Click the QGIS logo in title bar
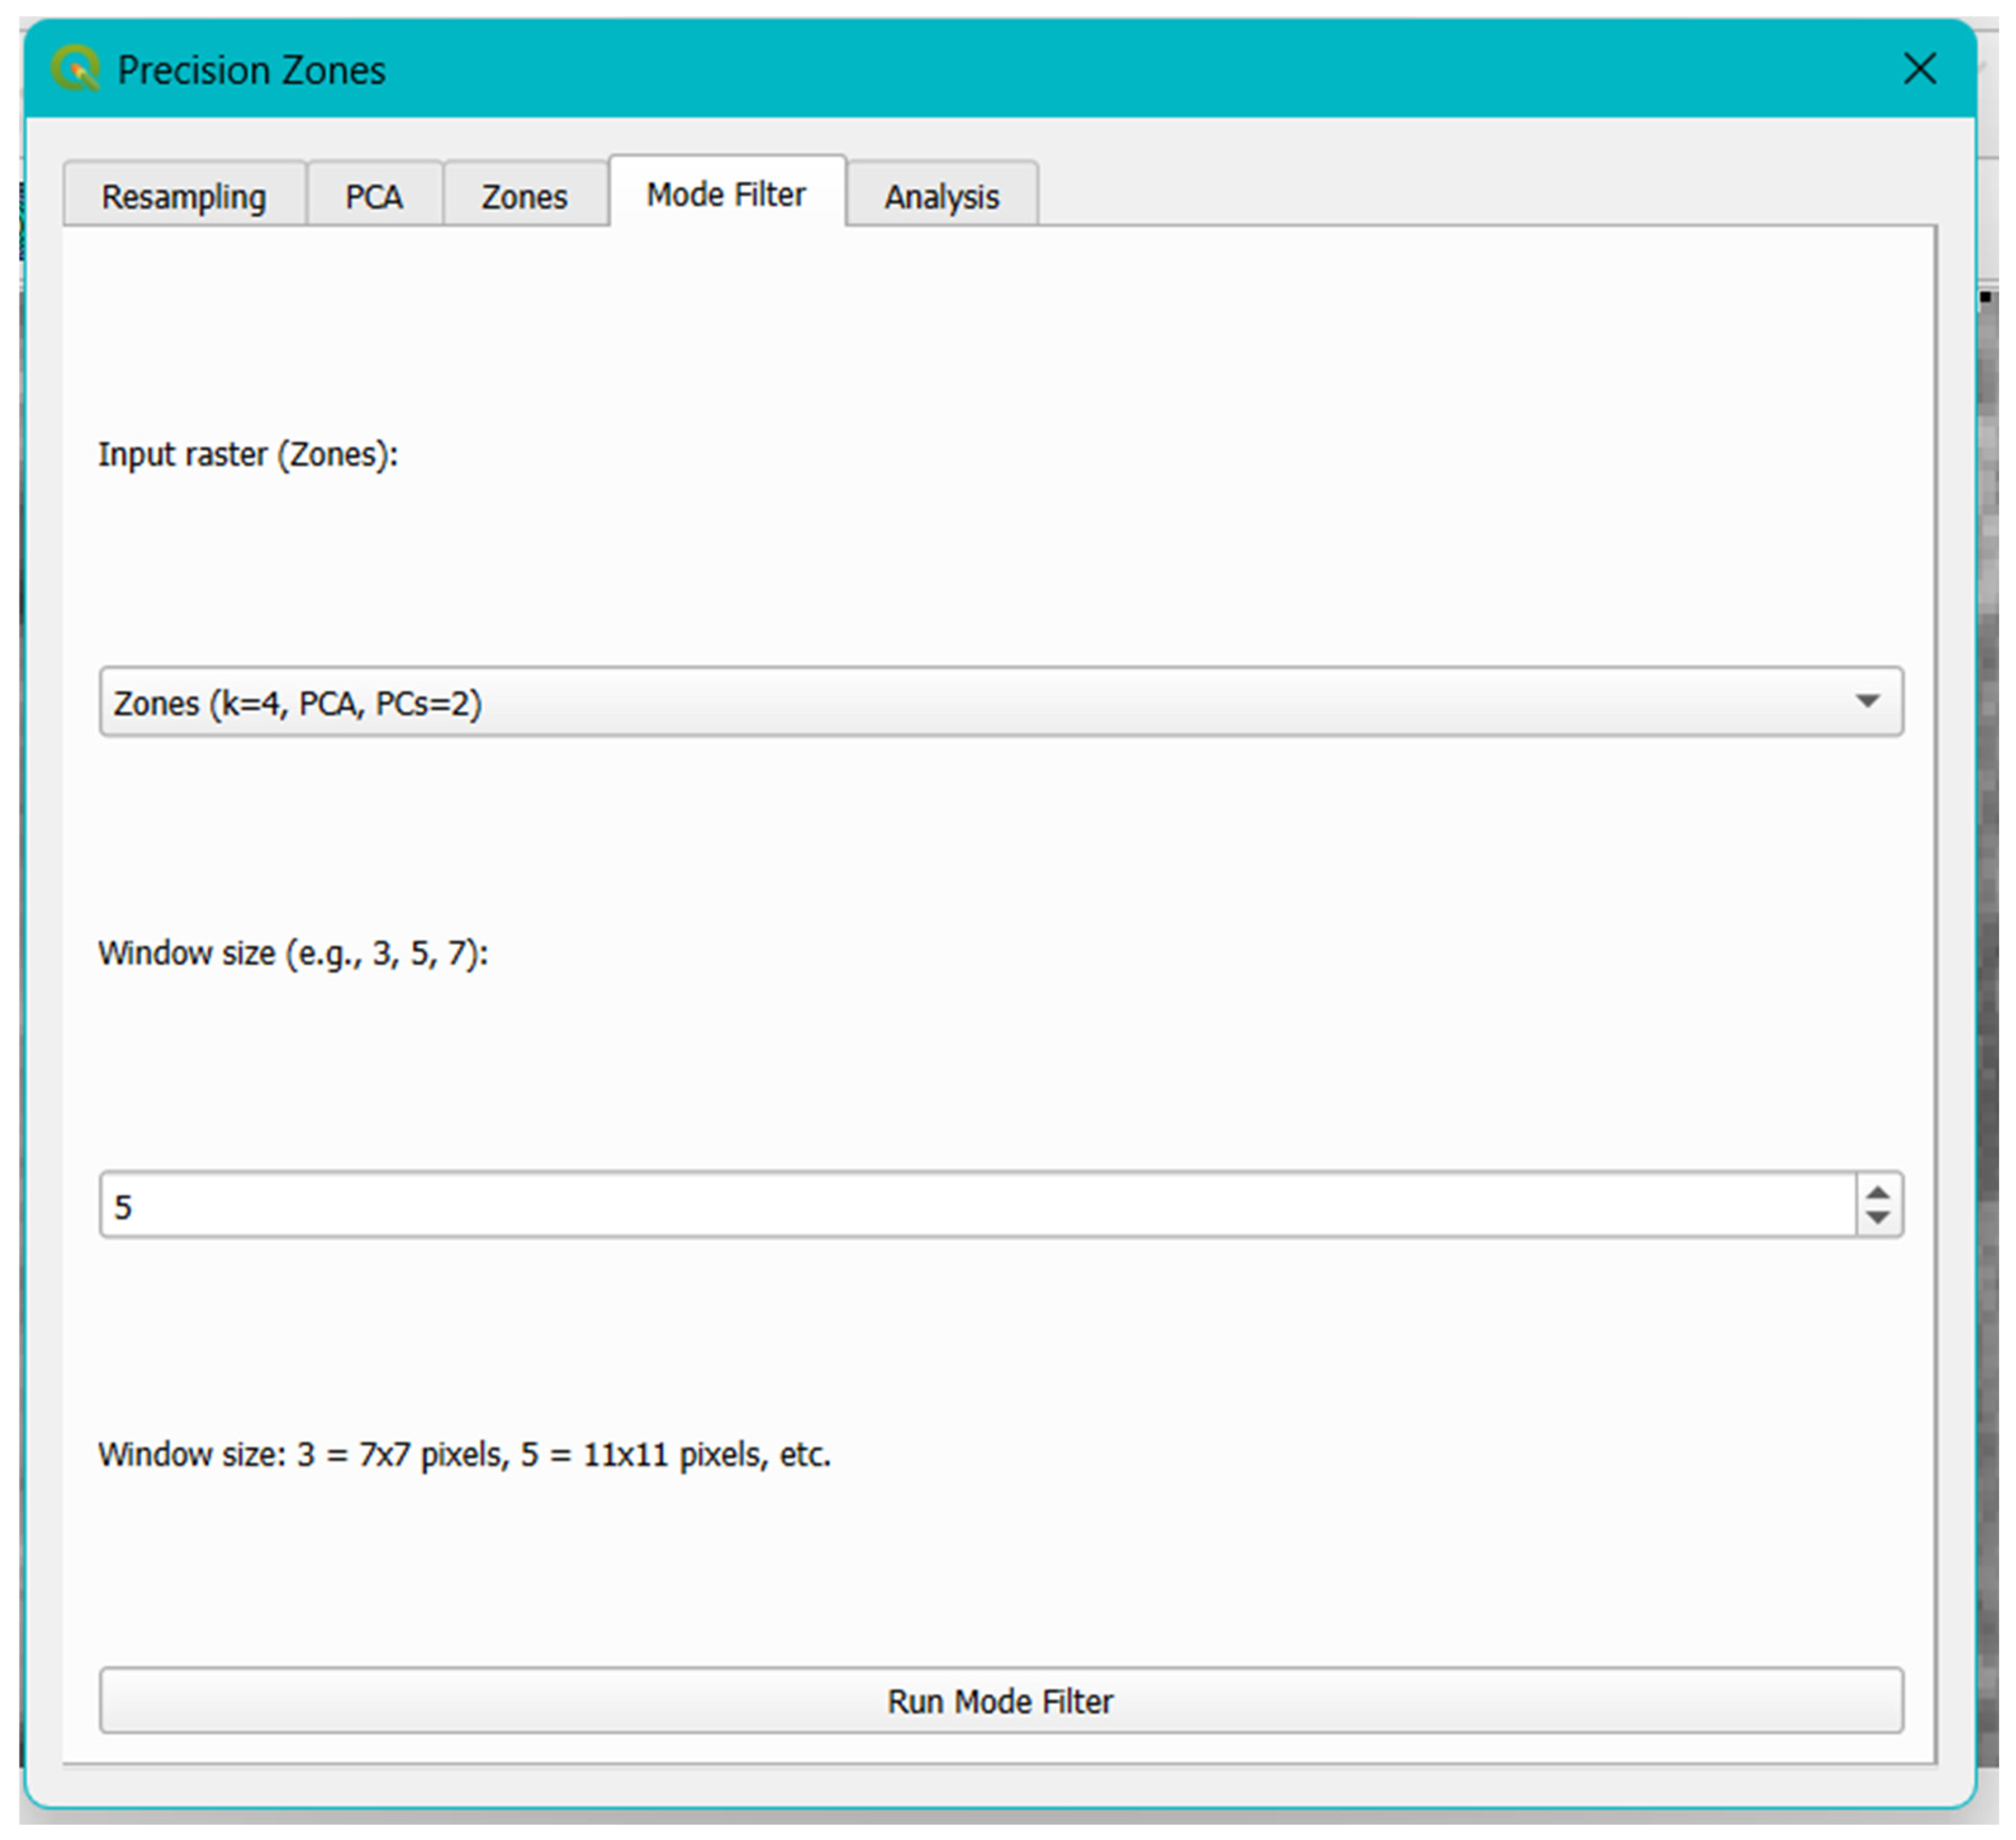Viewport: 2016px width, 1840px height. [x=76, y=69]
